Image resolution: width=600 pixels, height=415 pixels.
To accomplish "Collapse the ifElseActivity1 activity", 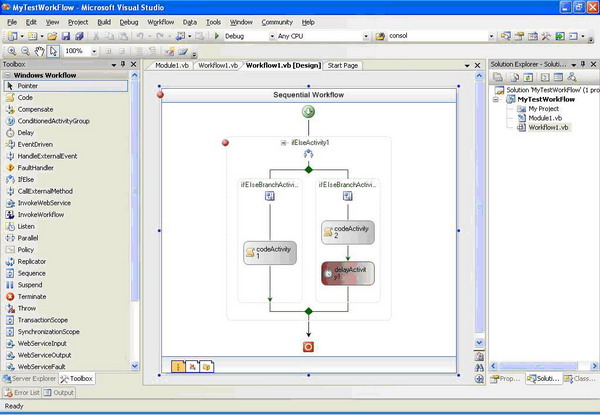I will click(x=283, y=143).
